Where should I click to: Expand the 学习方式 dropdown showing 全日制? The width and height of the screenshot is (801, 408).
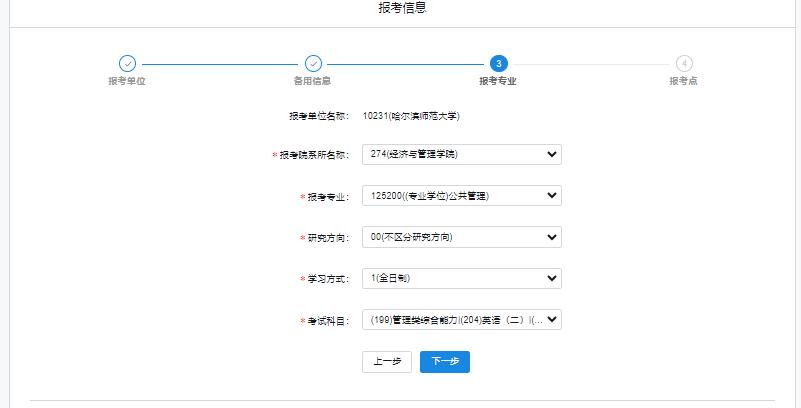[461, 278]
